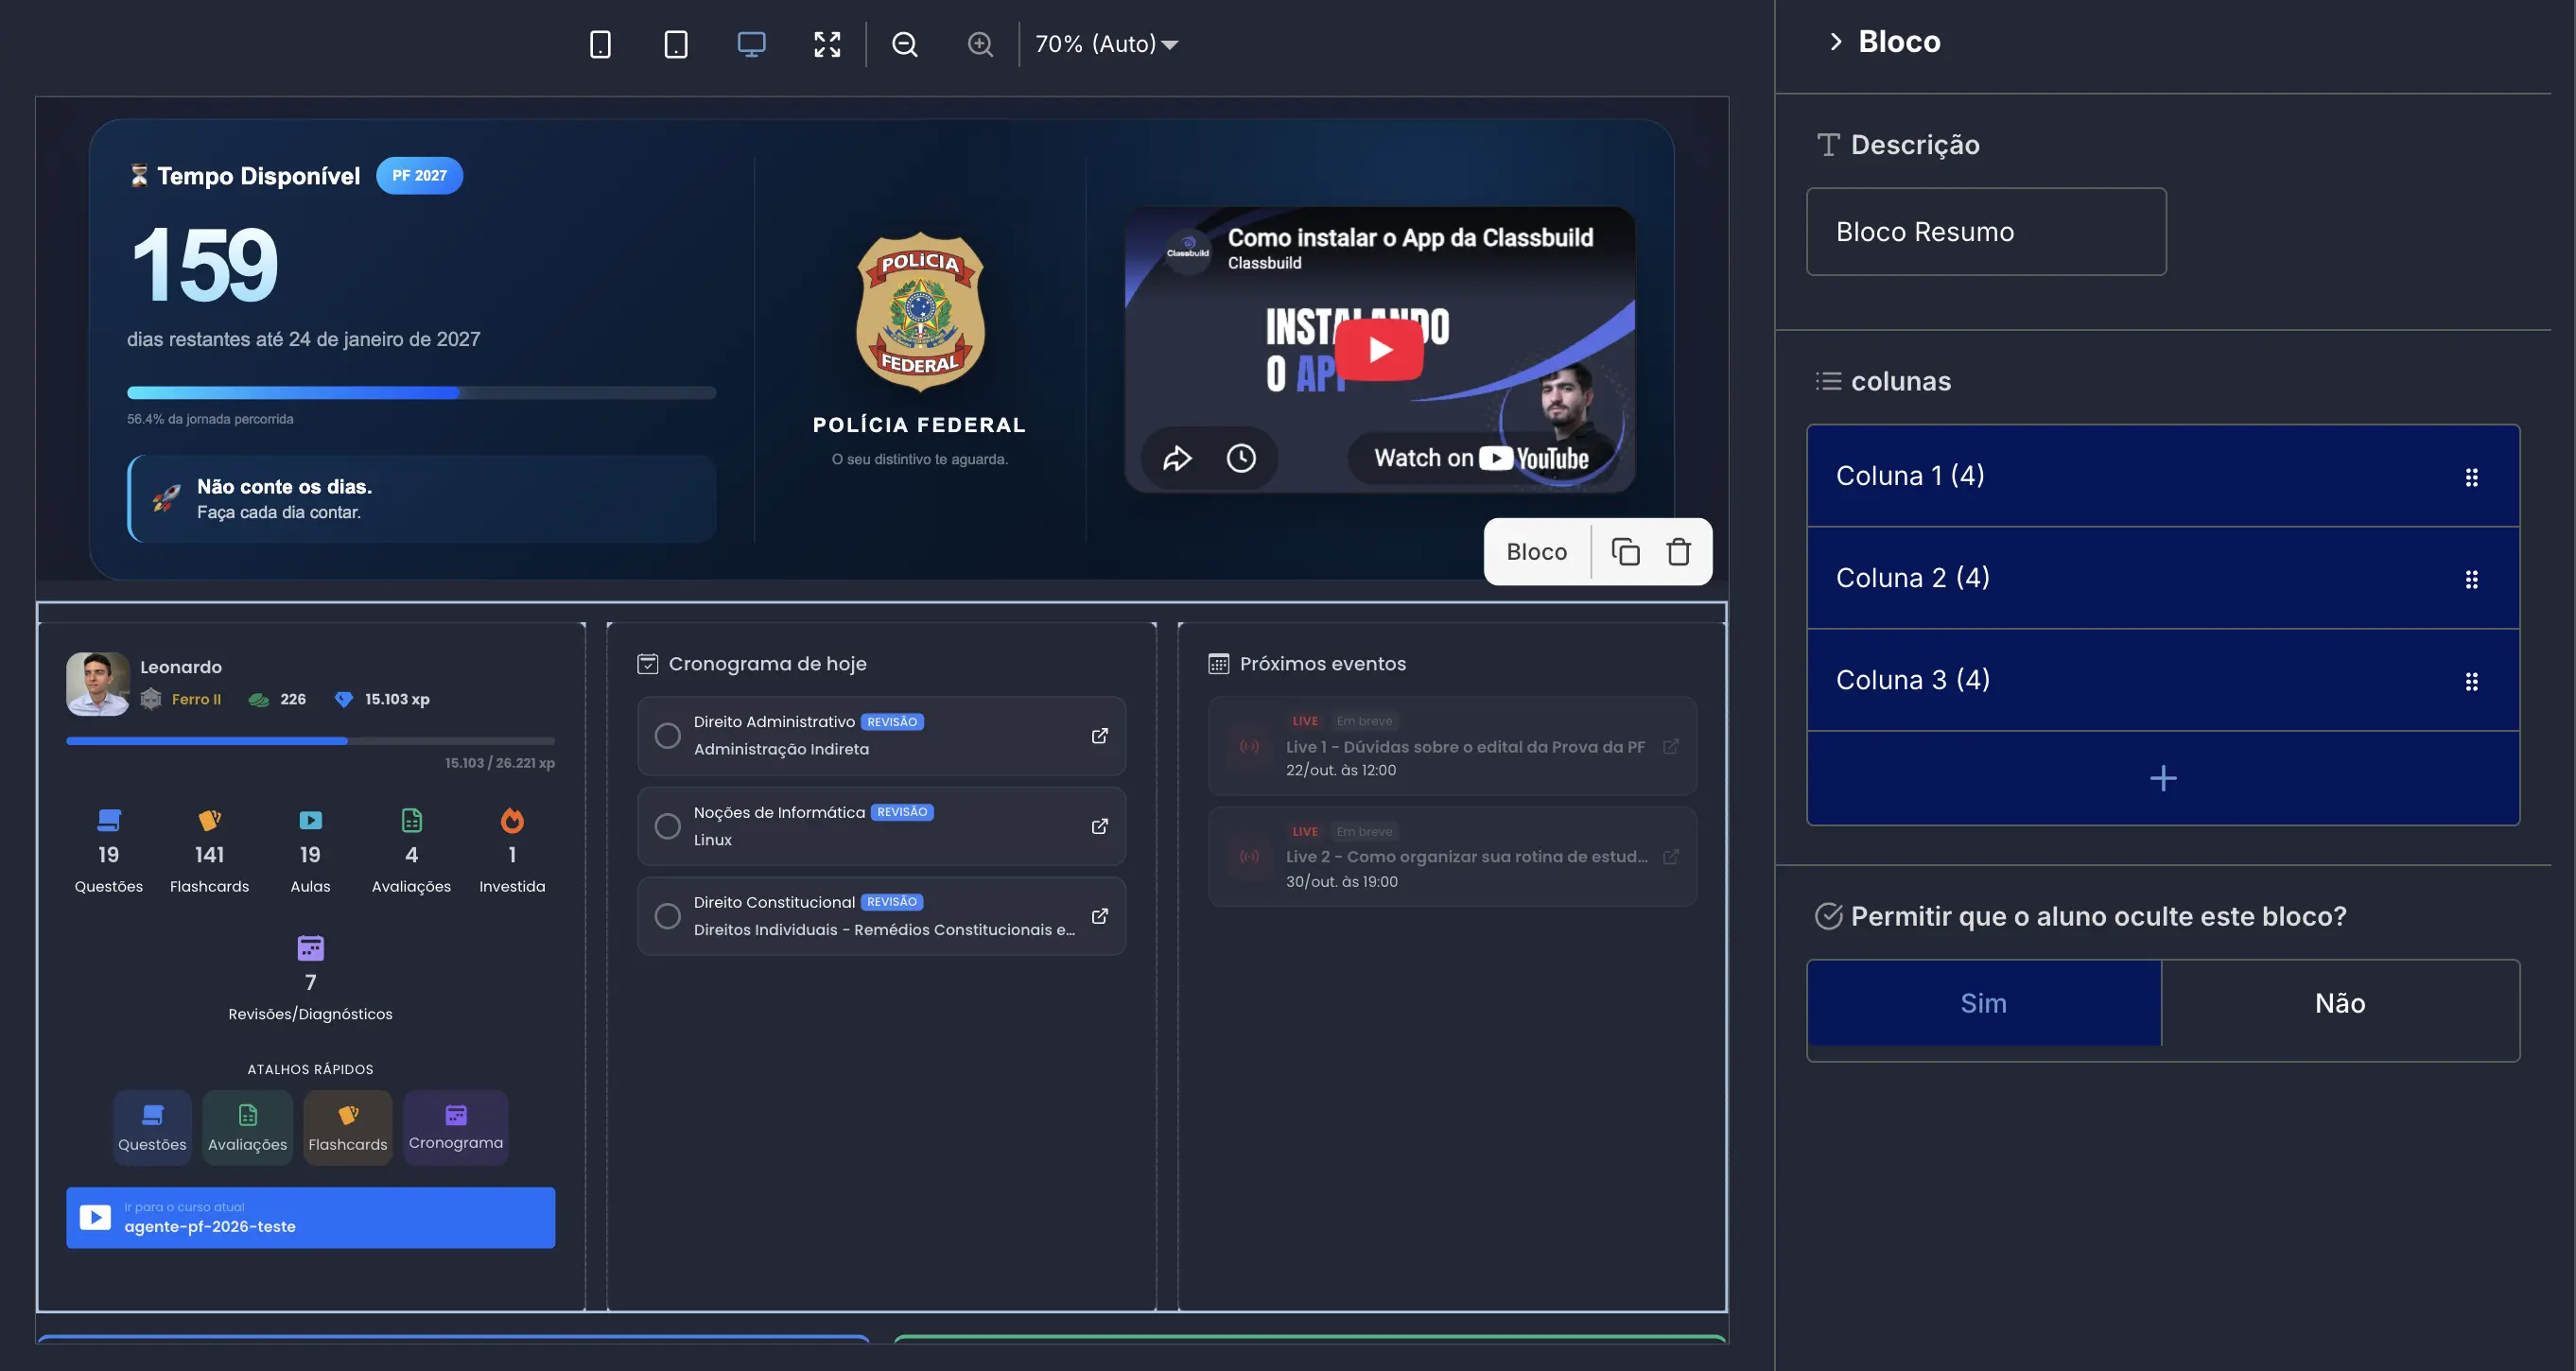This screenshot has width=2576, height=1371.
Task: Select desktop monitor preview
Action: pyautogui.click(x=751, y=44)
